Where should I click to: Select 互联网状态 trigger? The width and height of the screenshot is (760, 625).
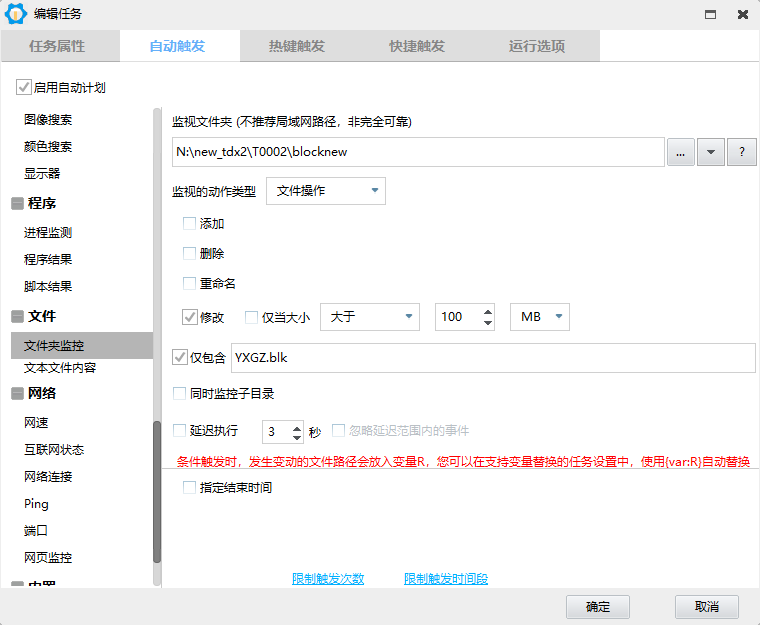54,450
